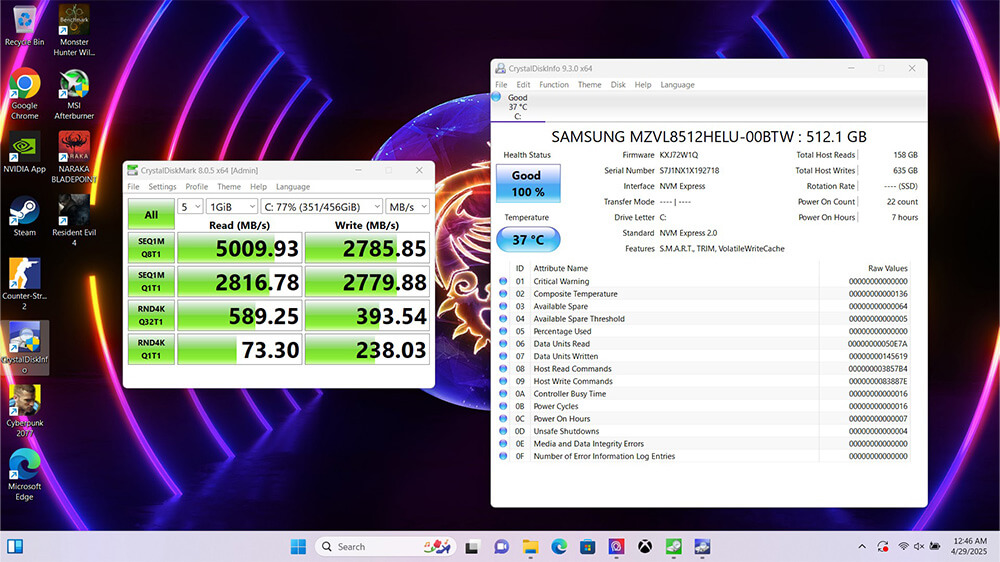Click the taskbar Search box
This screenshot has height=562, width=1000.
point(385,547)
